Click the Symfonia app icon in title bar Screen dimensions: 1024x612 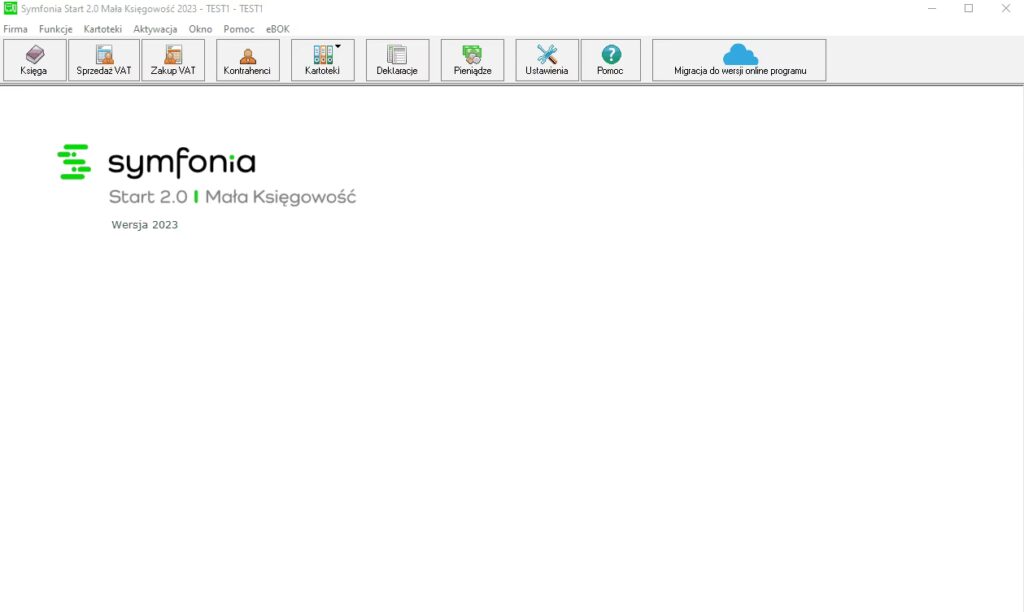point(10,8)
